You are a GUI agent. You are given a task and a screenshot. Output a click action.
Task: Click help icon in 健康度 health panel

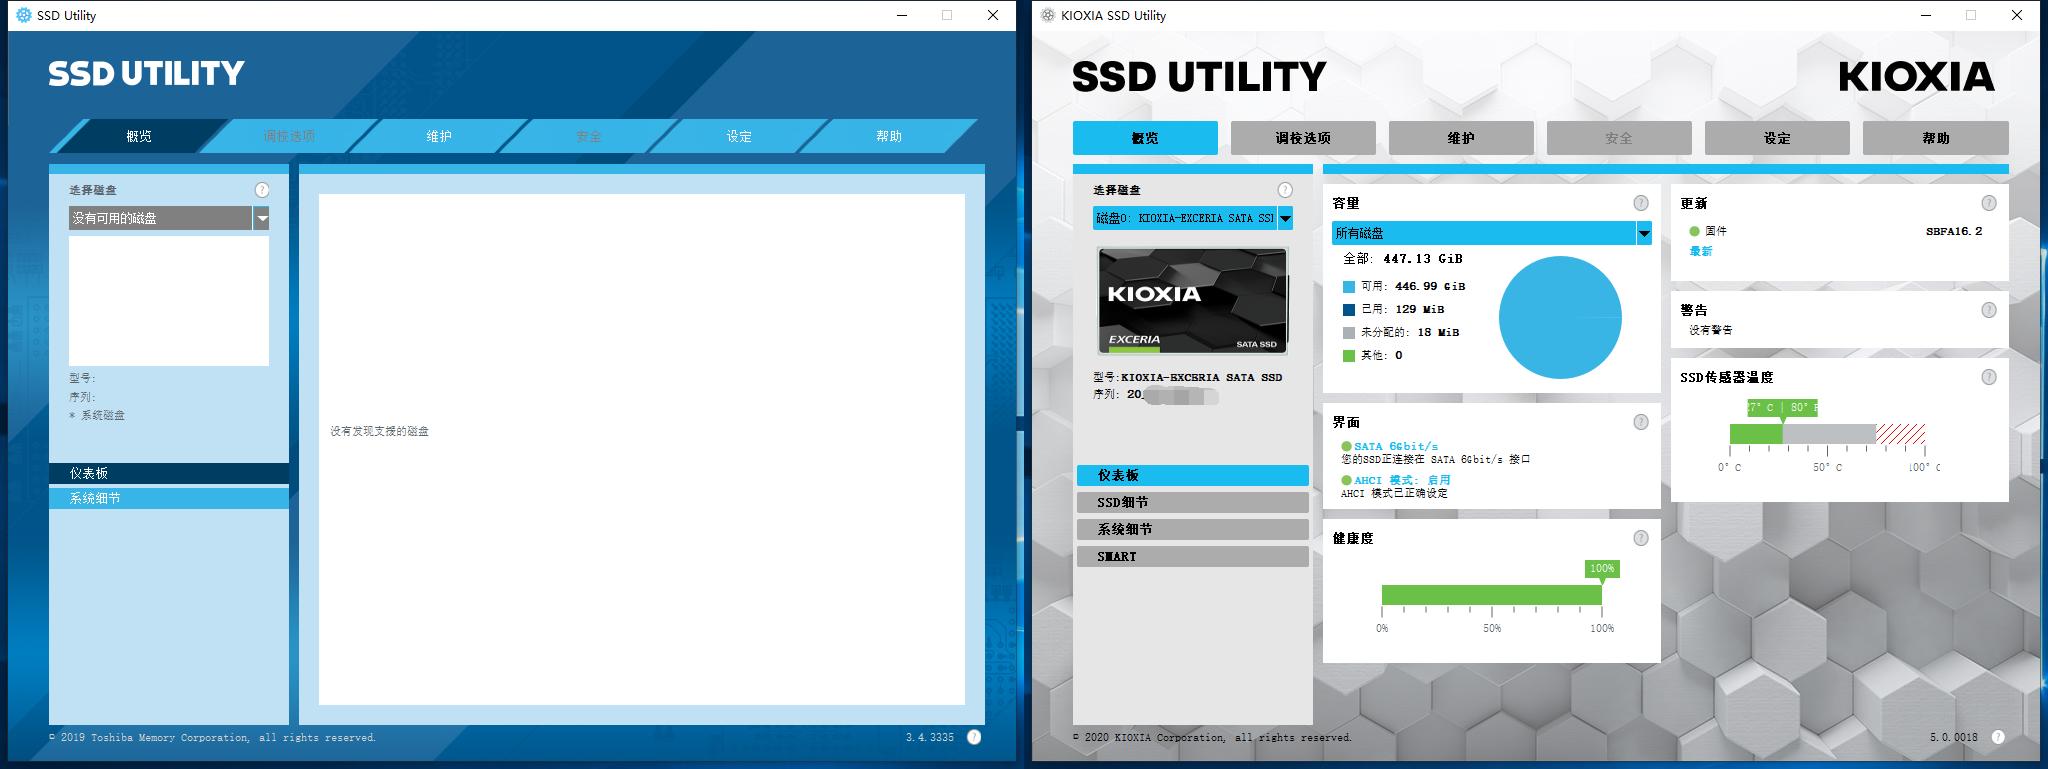coord(1641,538)
